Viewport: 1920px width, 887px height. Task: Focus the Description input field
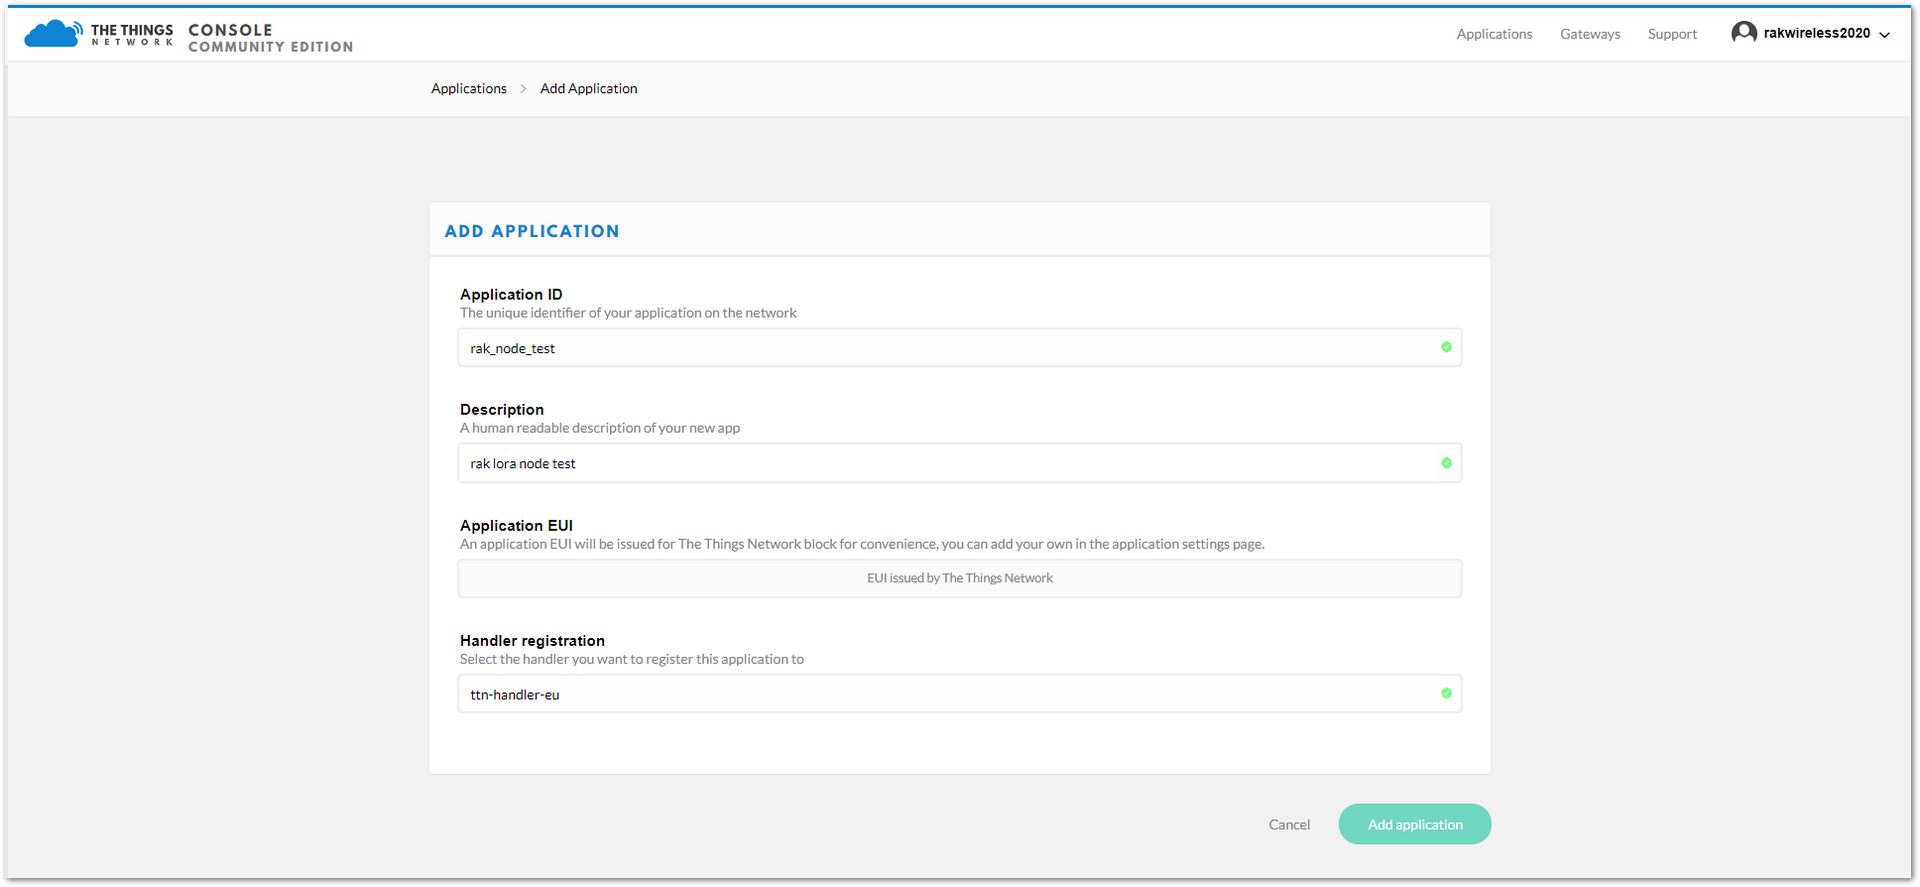[960, 463]
